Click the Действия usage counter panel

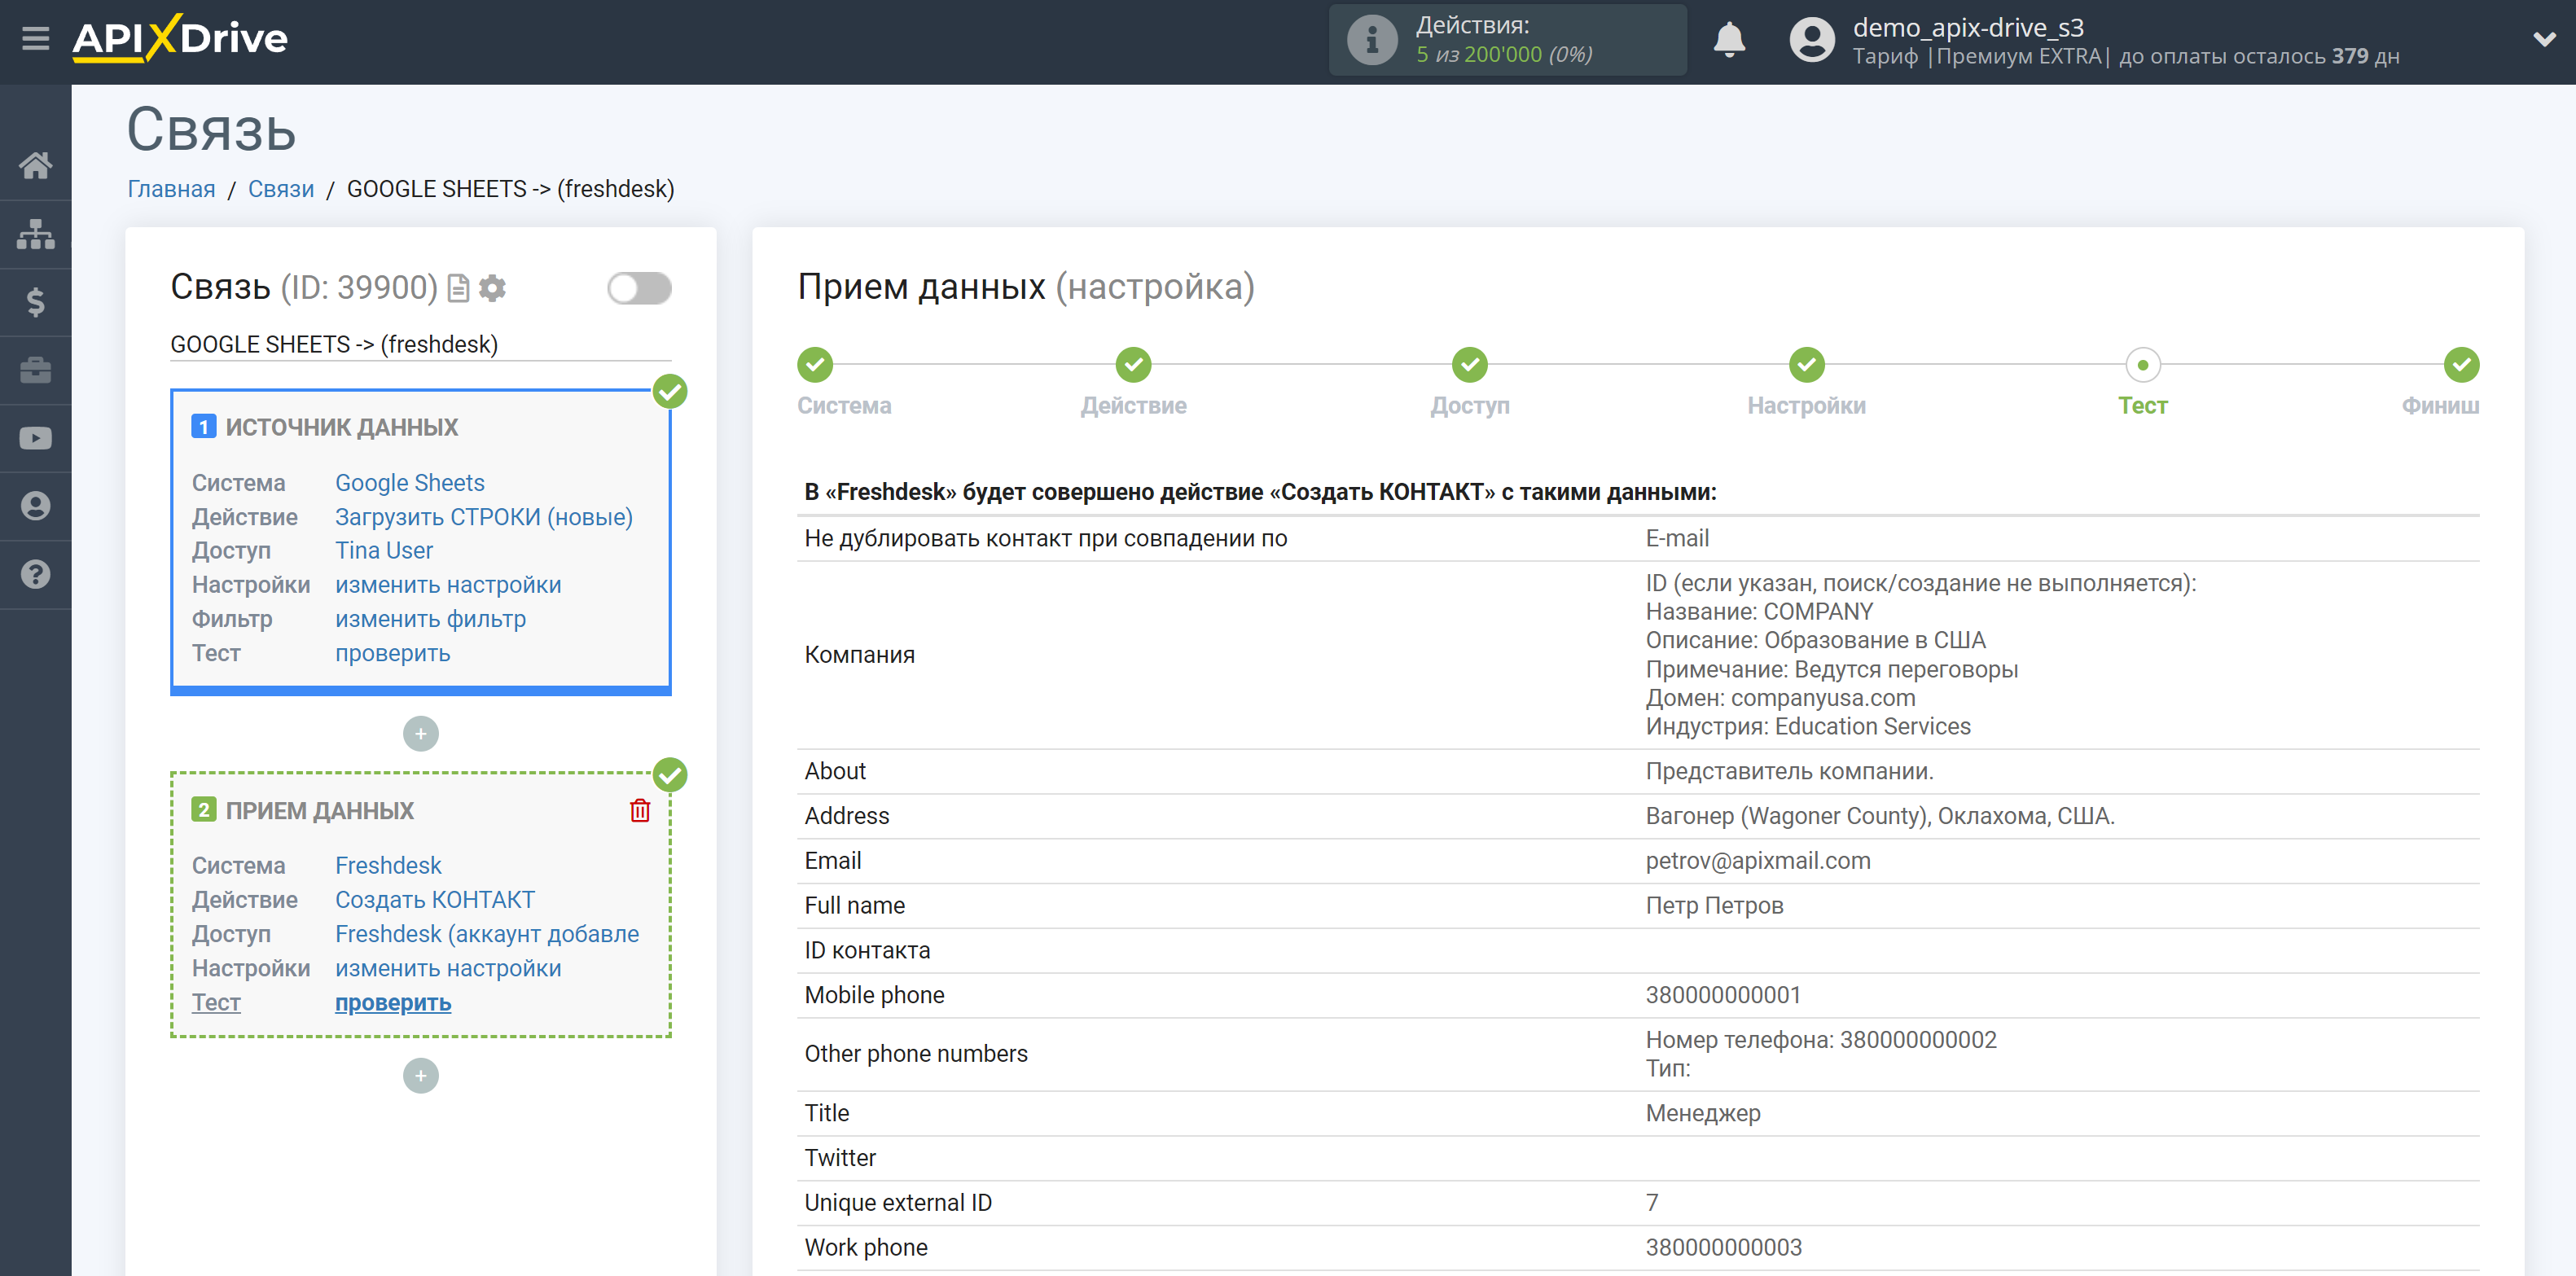pyautogui.click(x=1507, y=40)
